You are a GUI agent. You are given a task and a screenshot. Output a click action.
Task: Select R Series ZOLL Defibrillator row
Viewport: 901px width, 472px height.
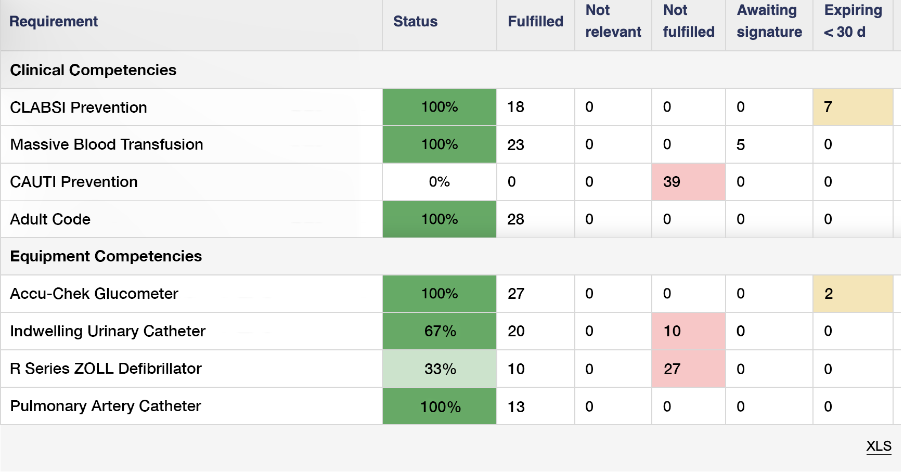coord(105,368)
